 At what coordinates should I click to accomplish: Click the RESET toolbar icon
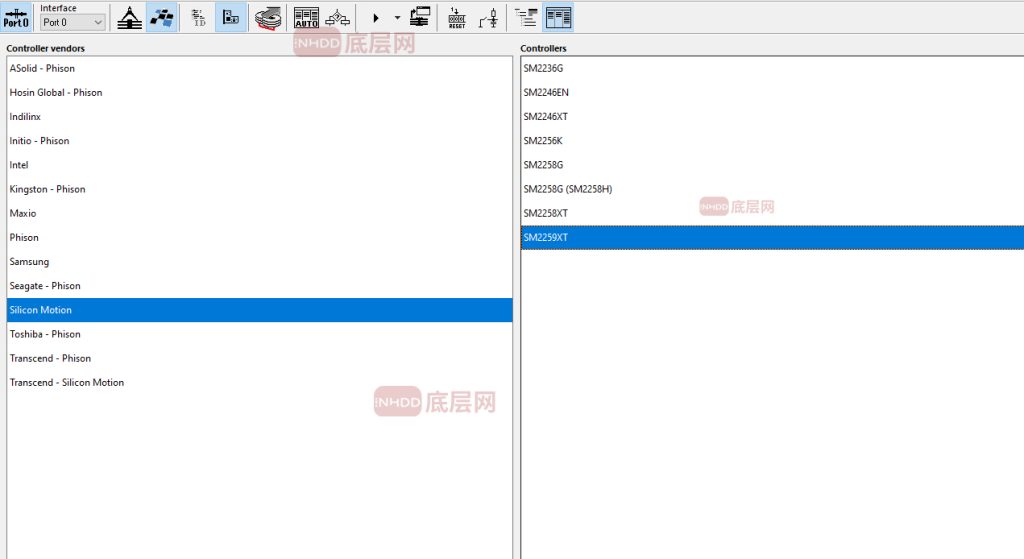456,17
